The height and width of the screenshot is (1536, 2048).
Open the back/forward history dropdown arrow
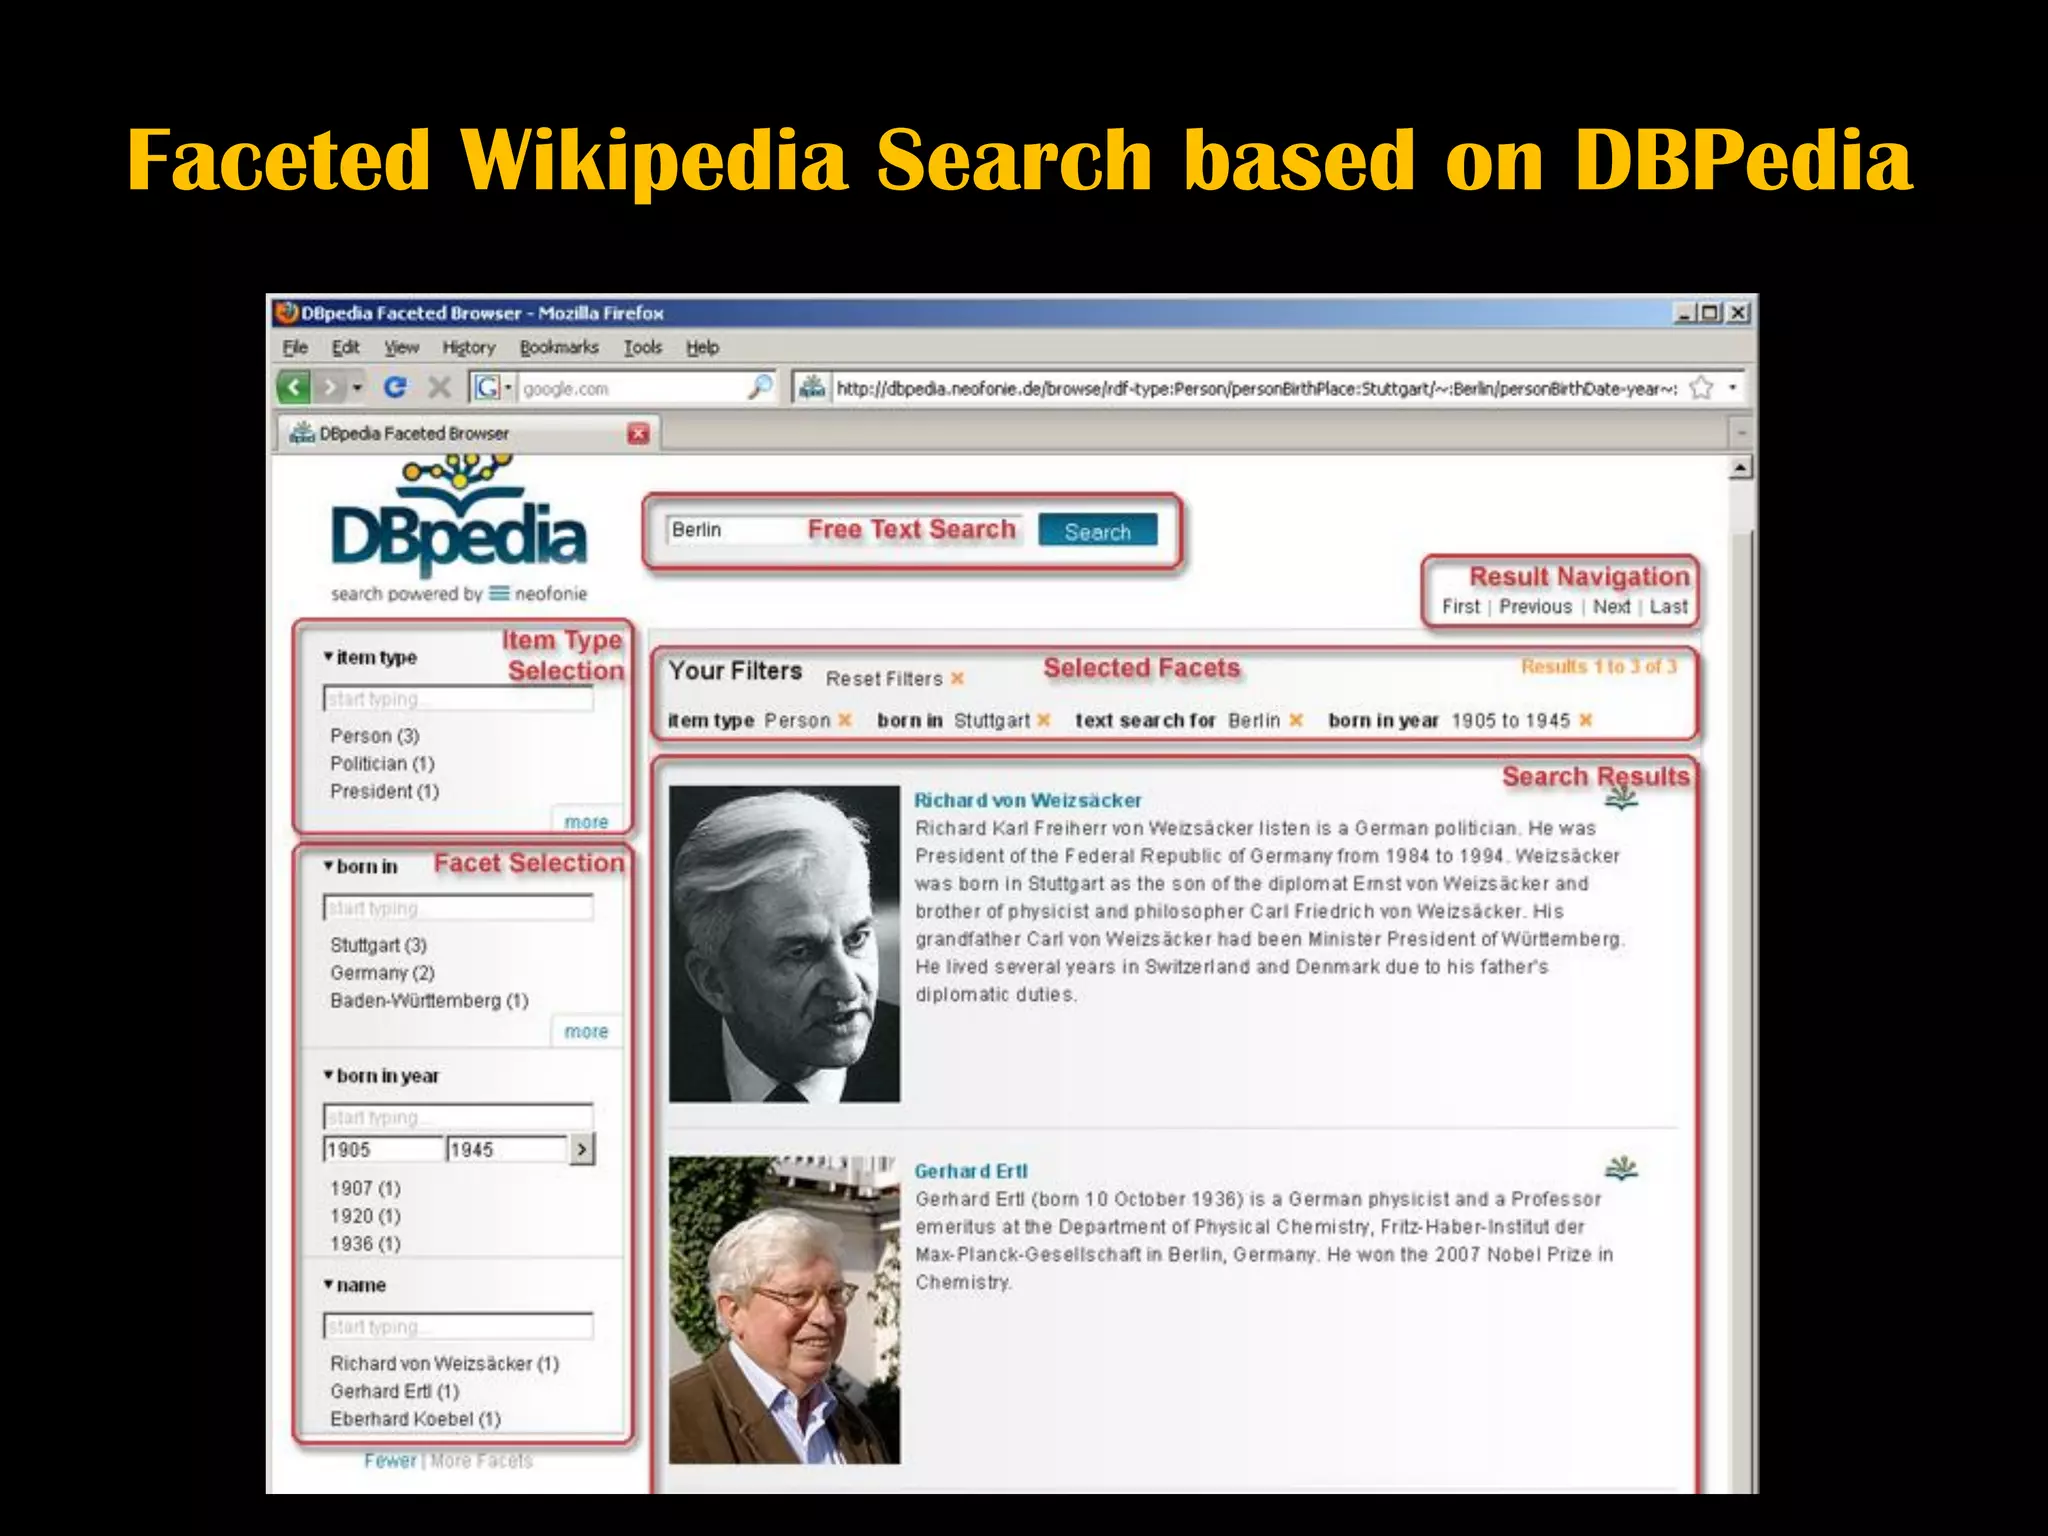click(x=357, y=388)
